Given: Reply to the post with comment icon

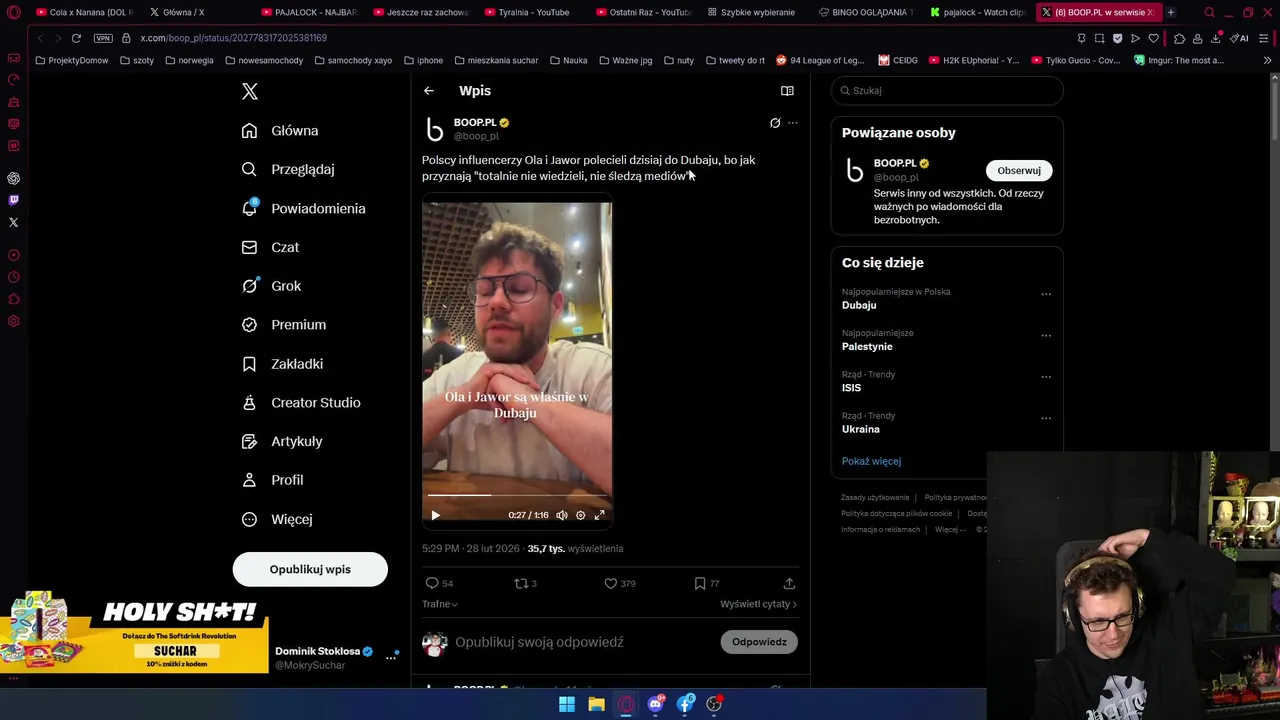Looking at the screenshot, I should (x=432, y=583).
